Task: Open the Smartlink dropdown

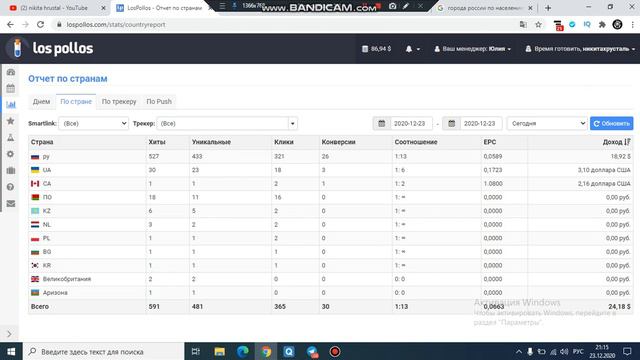Action: click(93, 123)
